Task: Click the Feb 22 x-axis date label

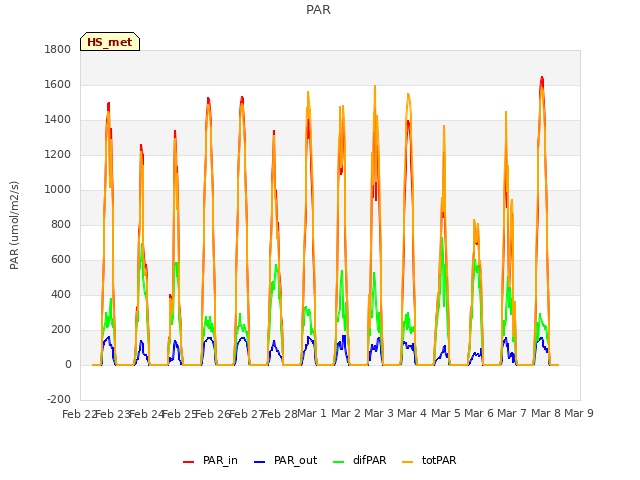Action: pos(79,414)
